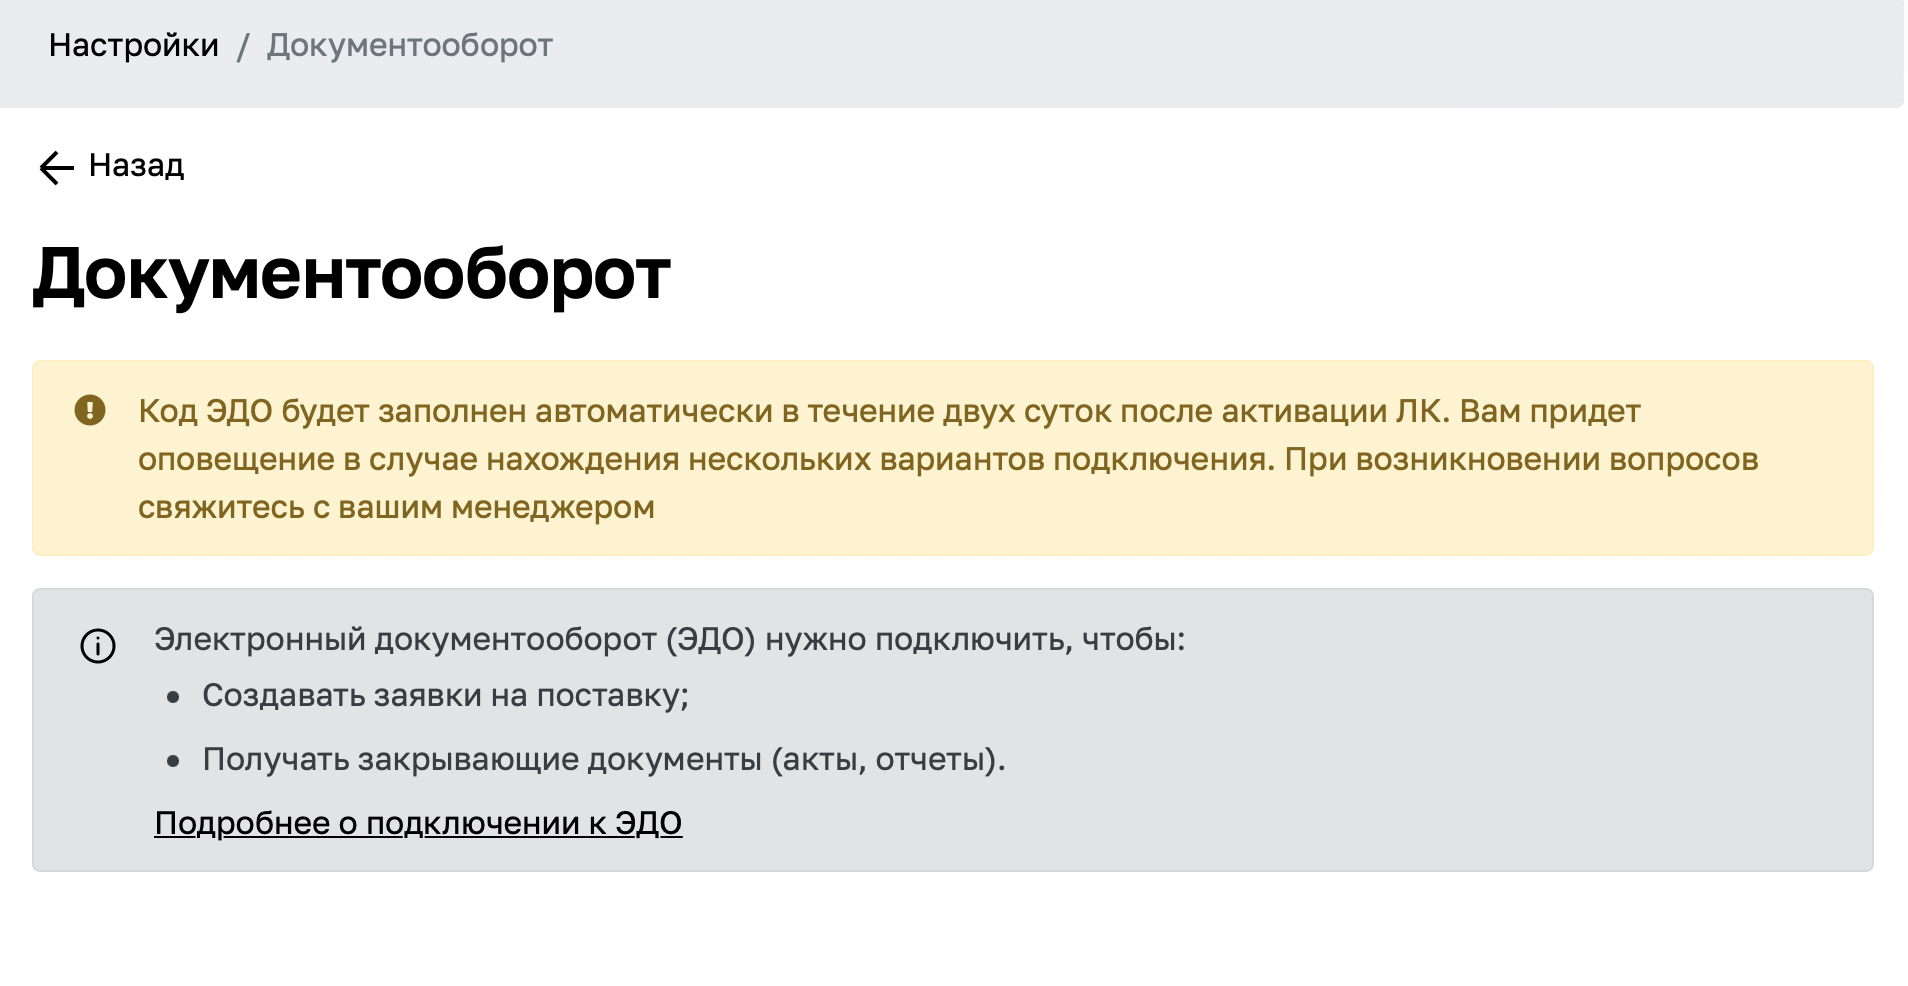Go back via the Назад label

pyautogui.click(x=136, y=165)
